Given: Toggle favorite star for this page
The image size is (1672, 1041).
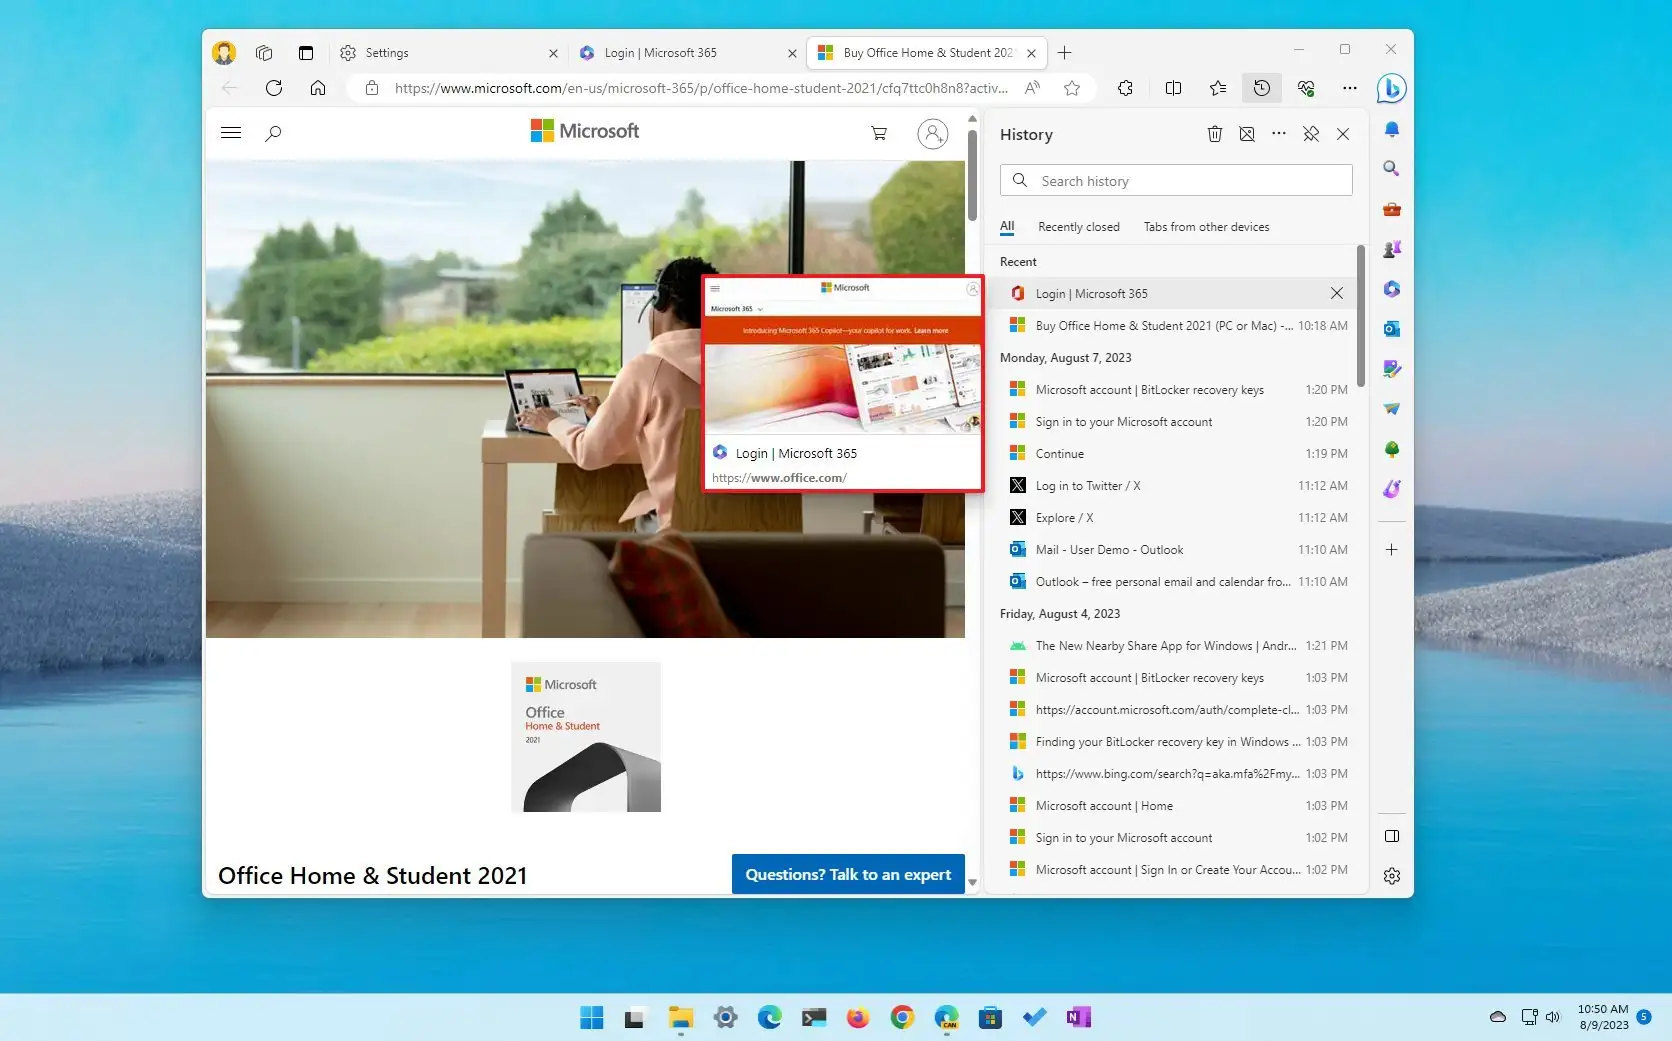Looking at the screenshot, I should click(x=1072, y=88).
